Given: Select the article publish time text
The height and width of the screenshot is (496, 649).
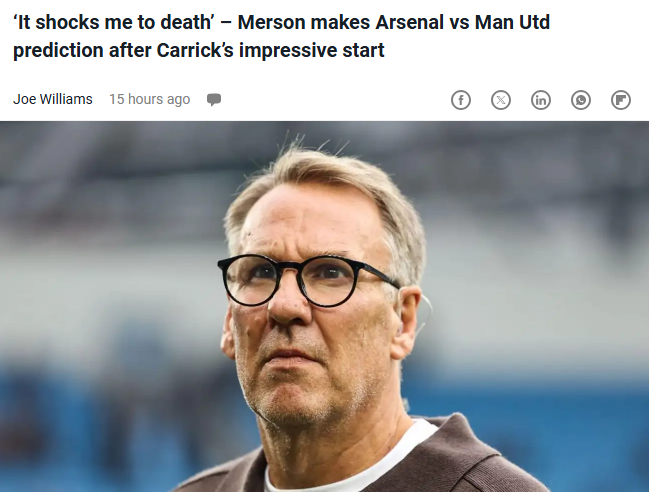Looking at the screenshot, I should click(149, 99).
